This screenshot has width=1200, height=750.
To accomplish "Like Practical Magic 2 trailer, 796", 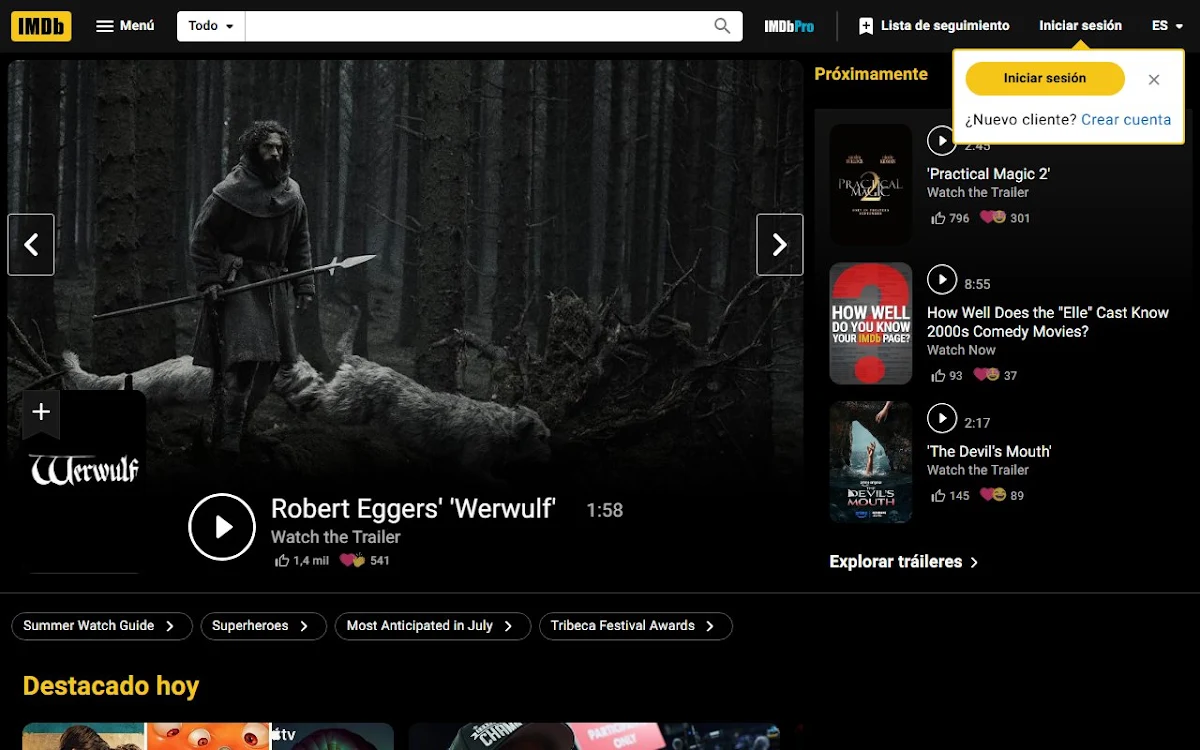I will [x=950, y=218].
